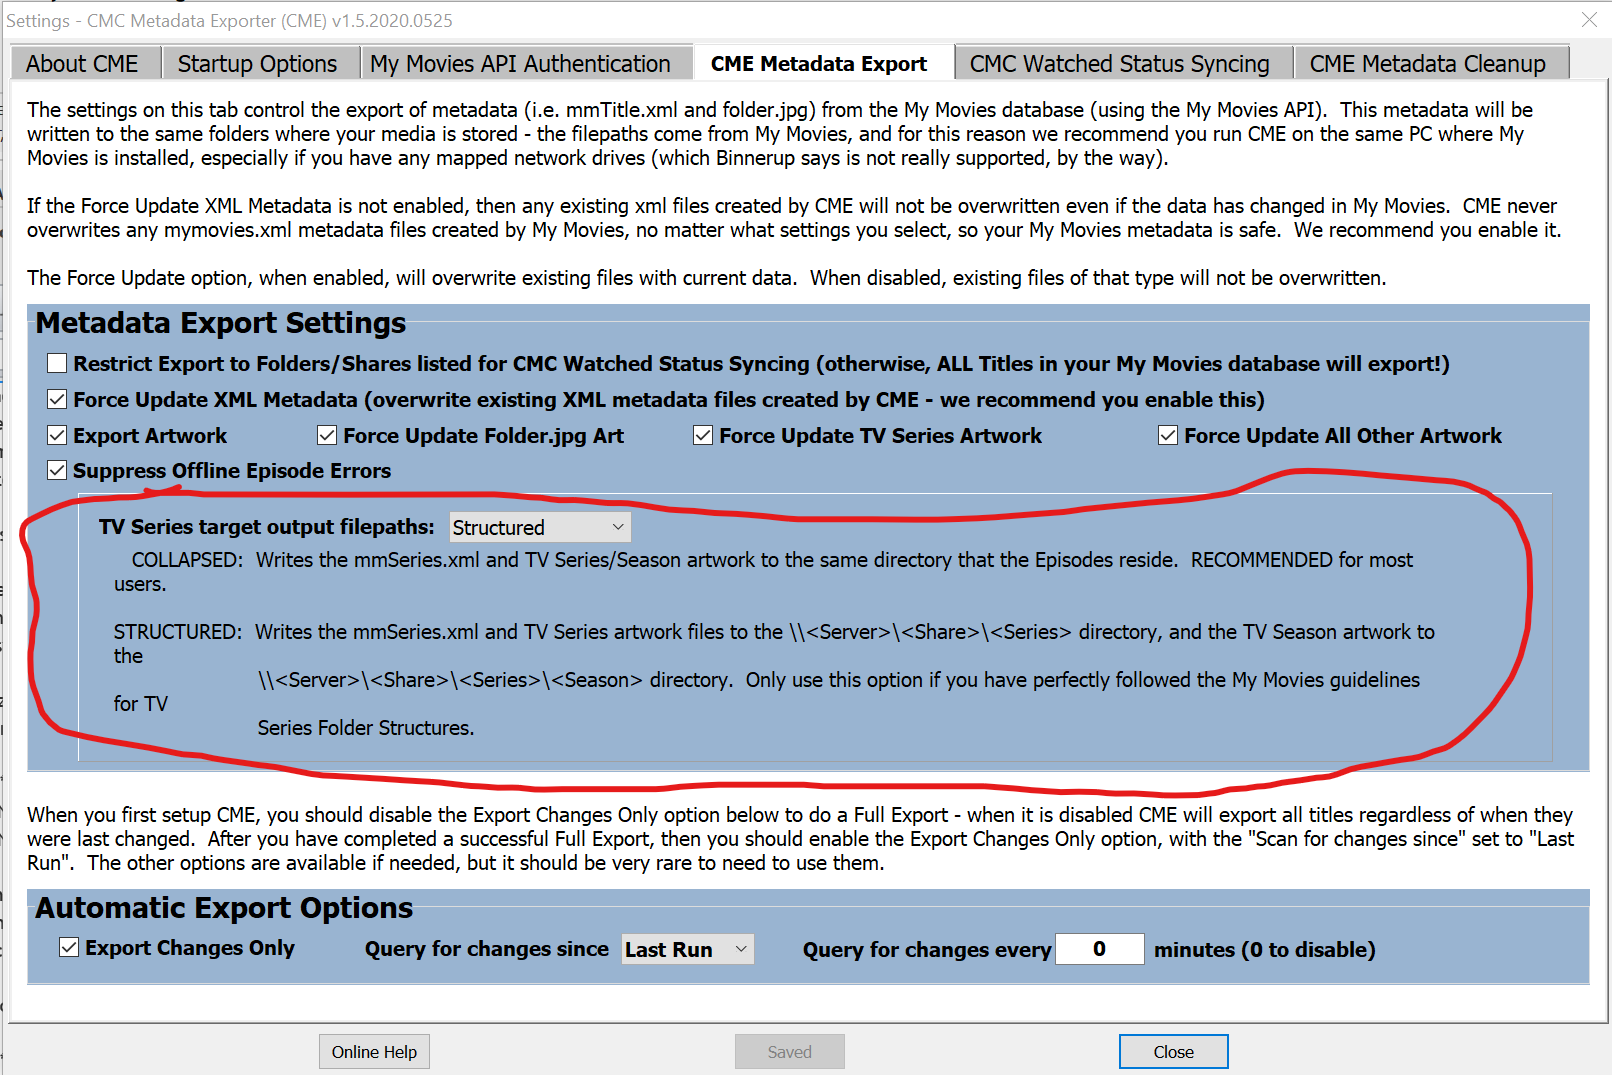
Task: Toggle Force Update TV Series Artwork
Action: [x=703, y=435]
